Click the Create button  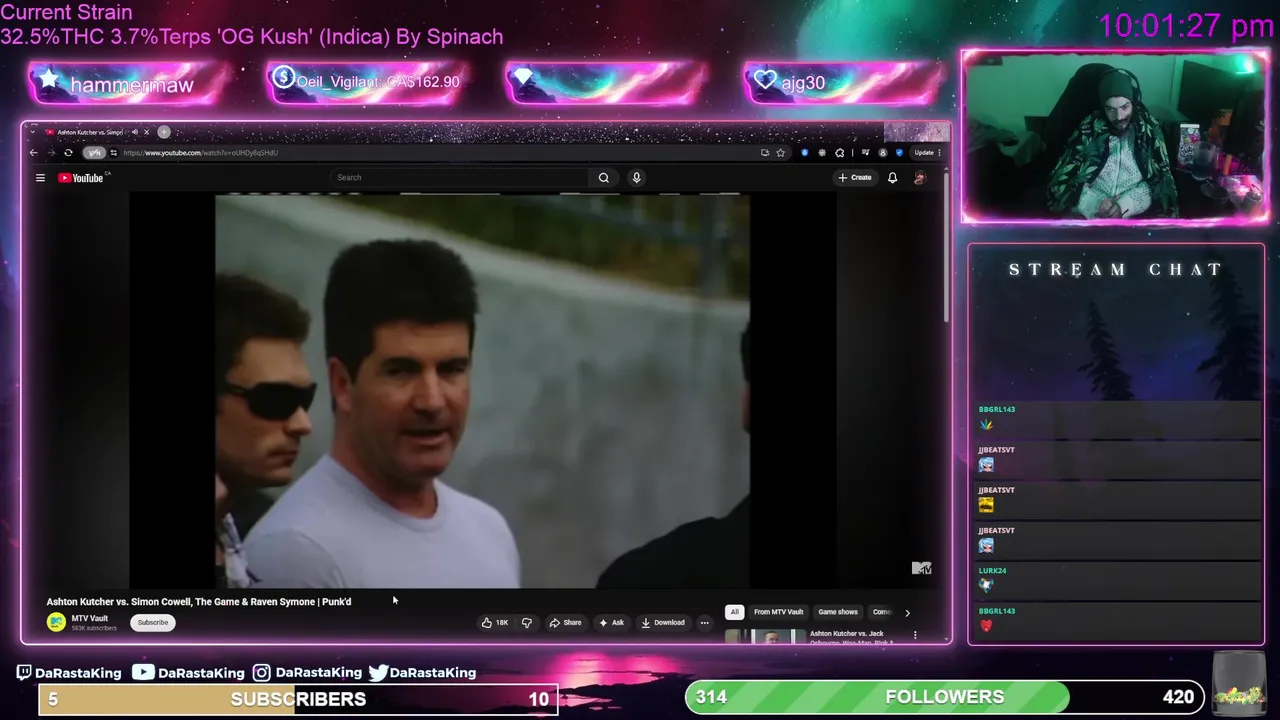click(855, 178)
